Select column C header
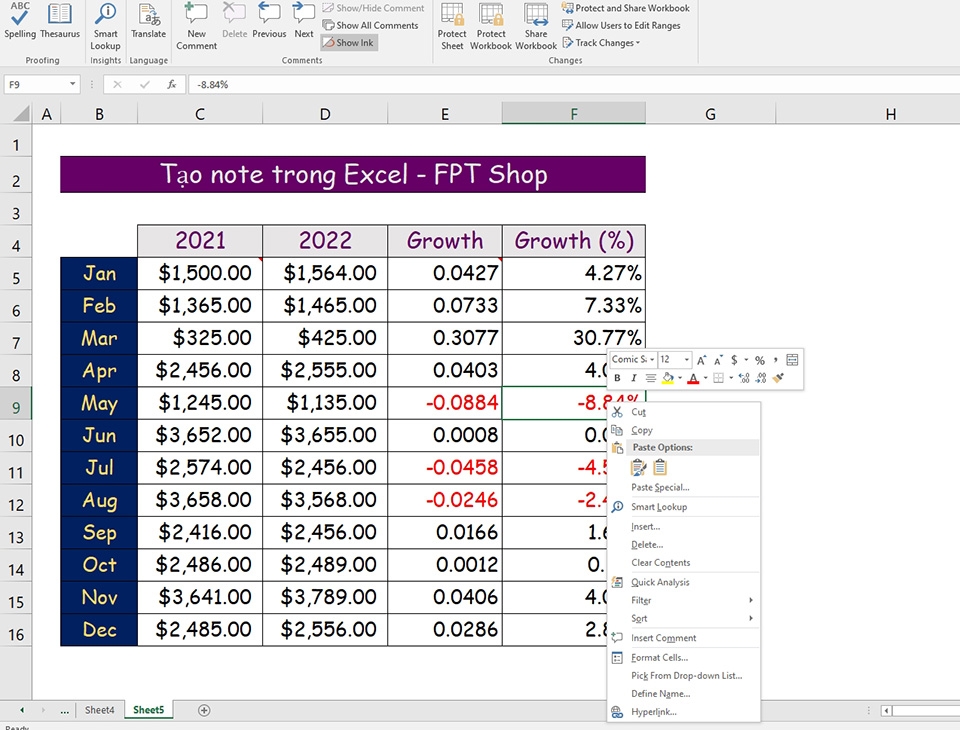This screenshot has height=730, width=960. pos(200,114)
